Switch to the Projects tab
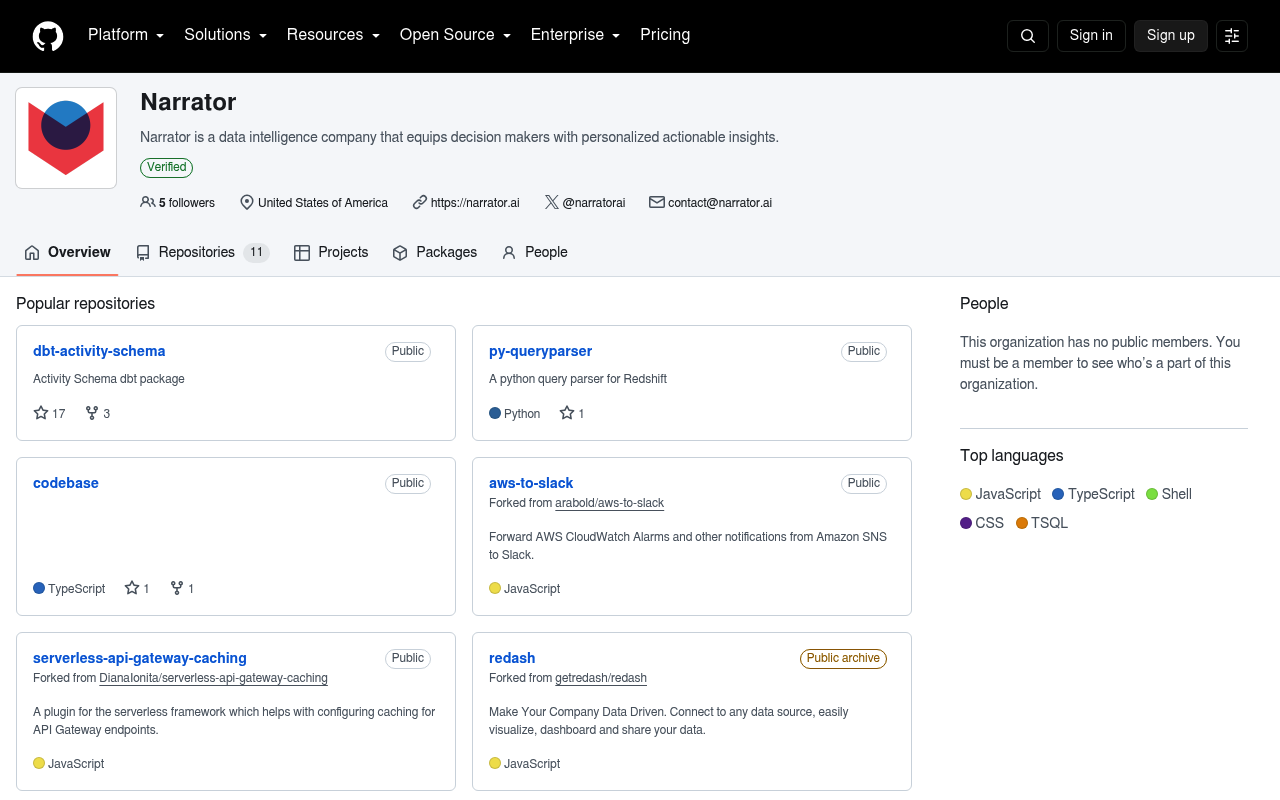The height and width of the screenshot is (800, 1280). (331, 252)
